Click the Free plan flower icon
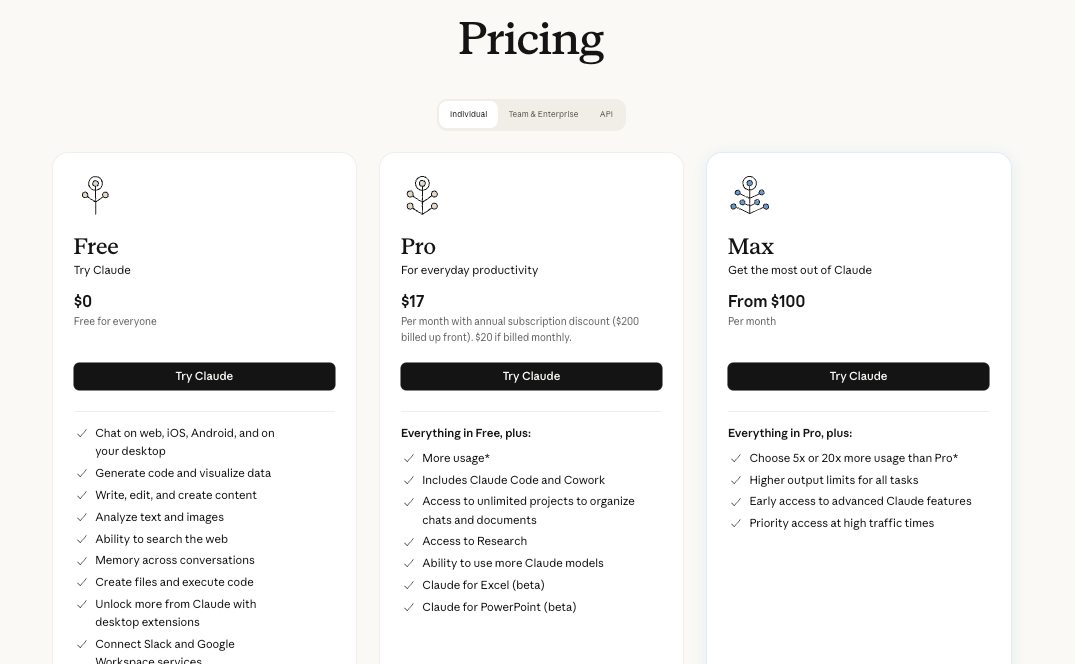1075x664 pixels. [95, 195]
